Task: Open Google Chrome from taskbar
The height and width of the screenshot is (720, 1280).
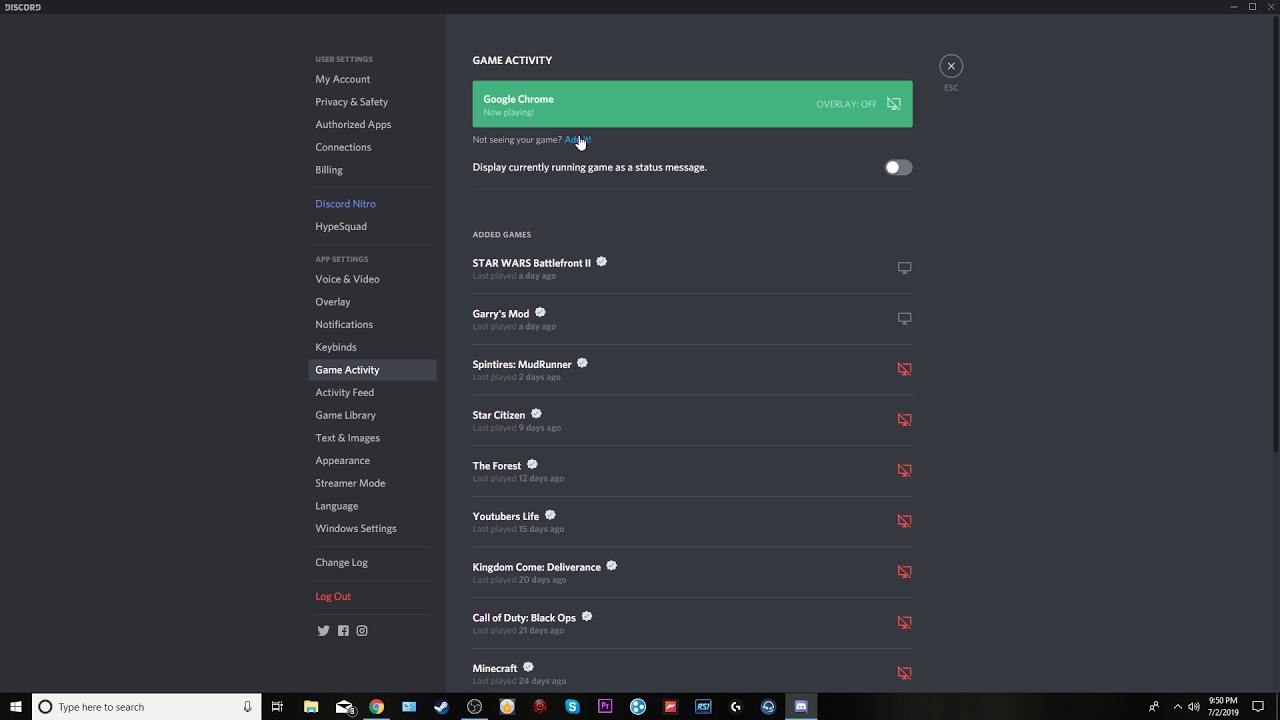Action: tap(376, 707)
